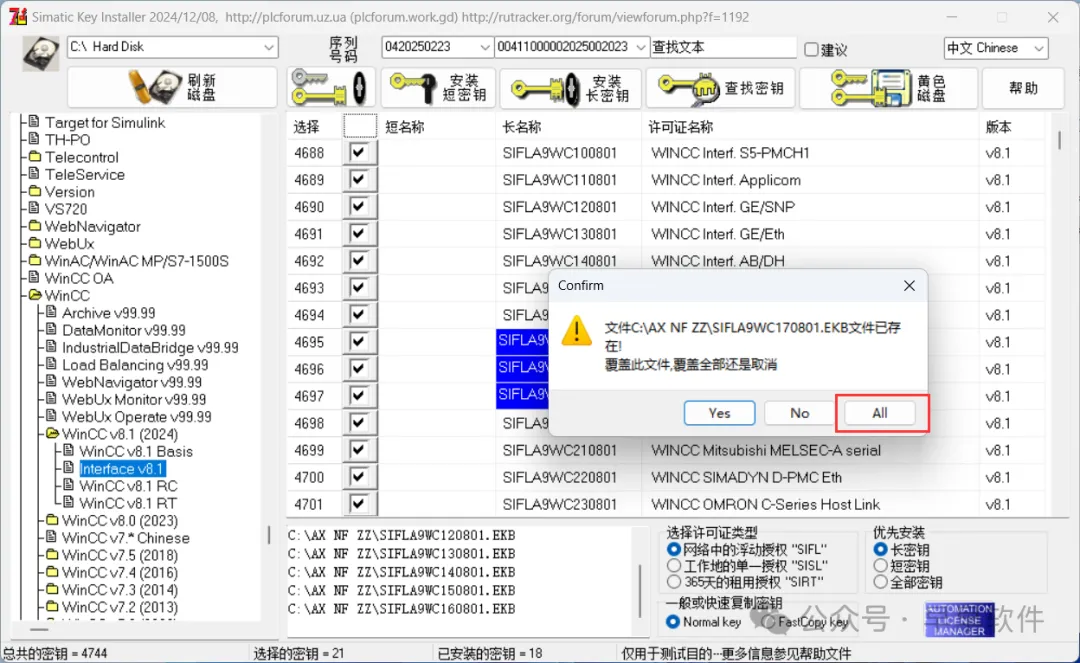The image size is (1080, 663).
Task: Click Find key button (查找密钥)
Action: (x=720, y=87)
